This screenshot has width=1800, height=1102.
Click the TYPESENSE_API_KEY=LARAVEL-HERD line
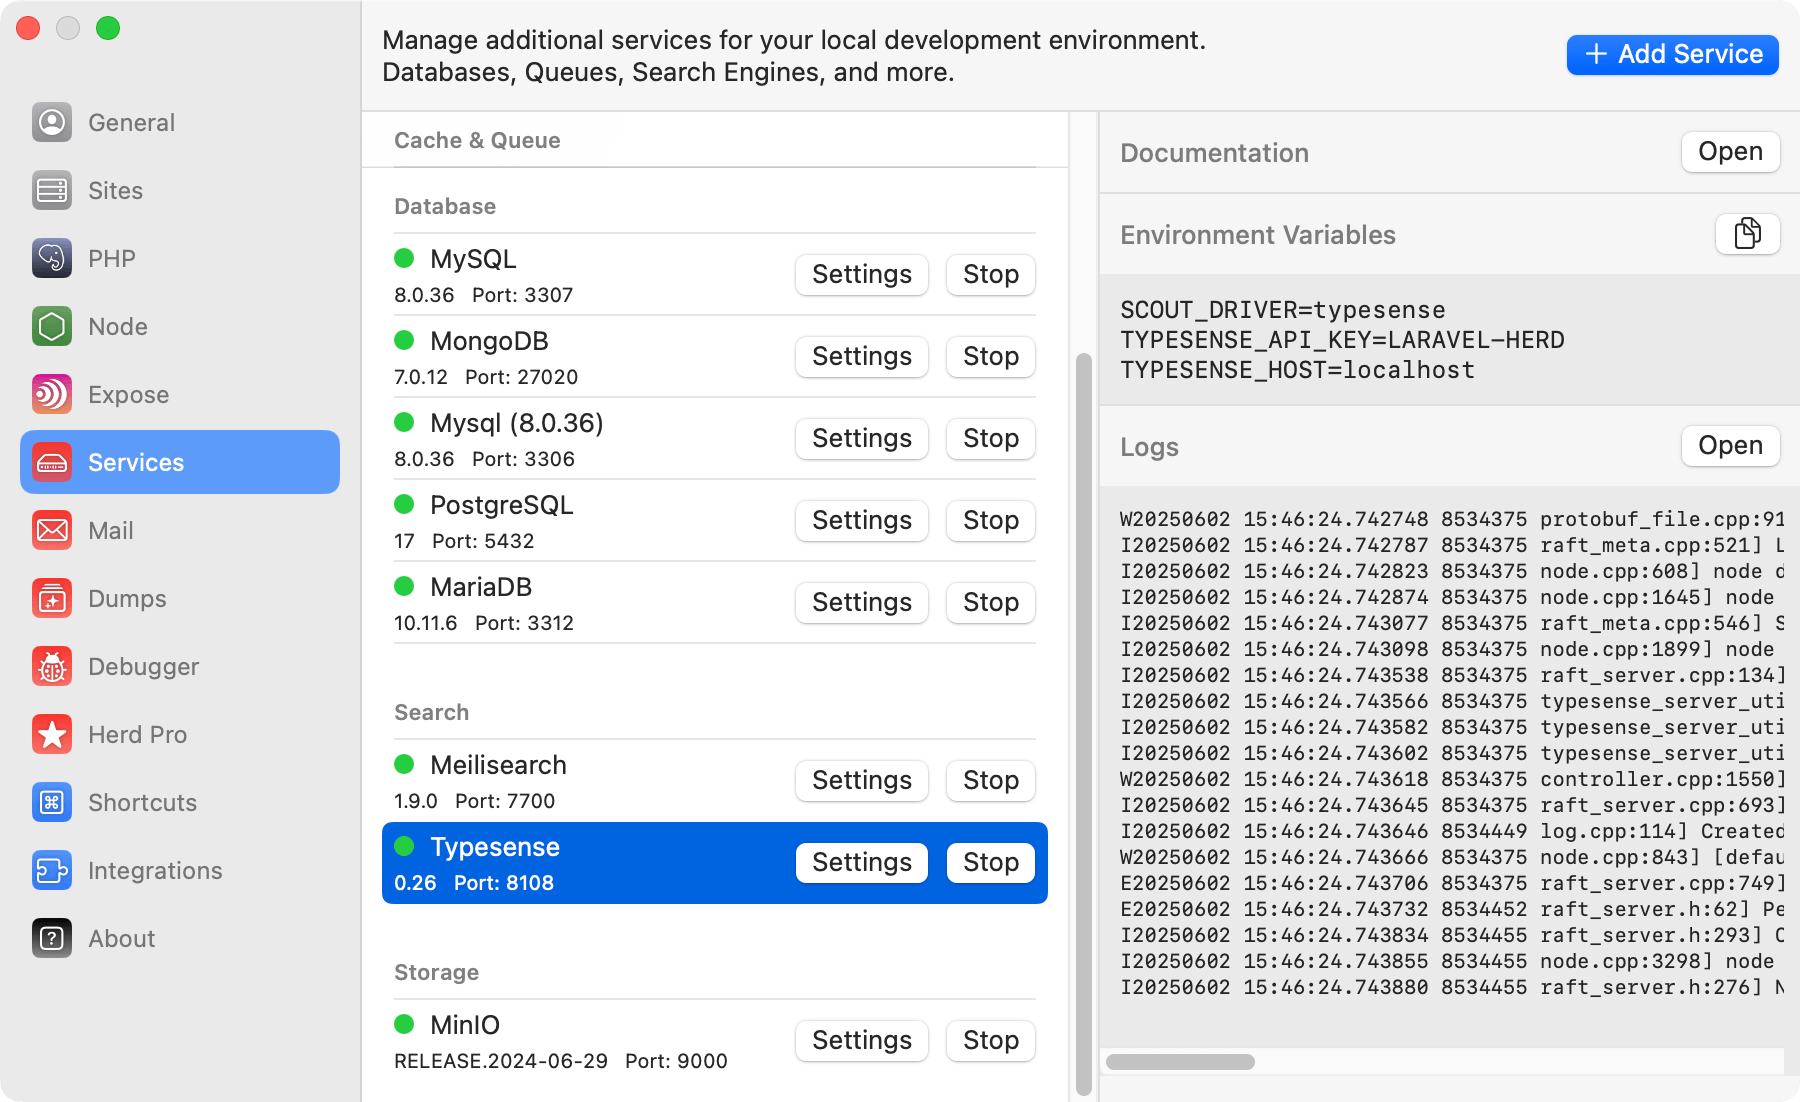1342,340
